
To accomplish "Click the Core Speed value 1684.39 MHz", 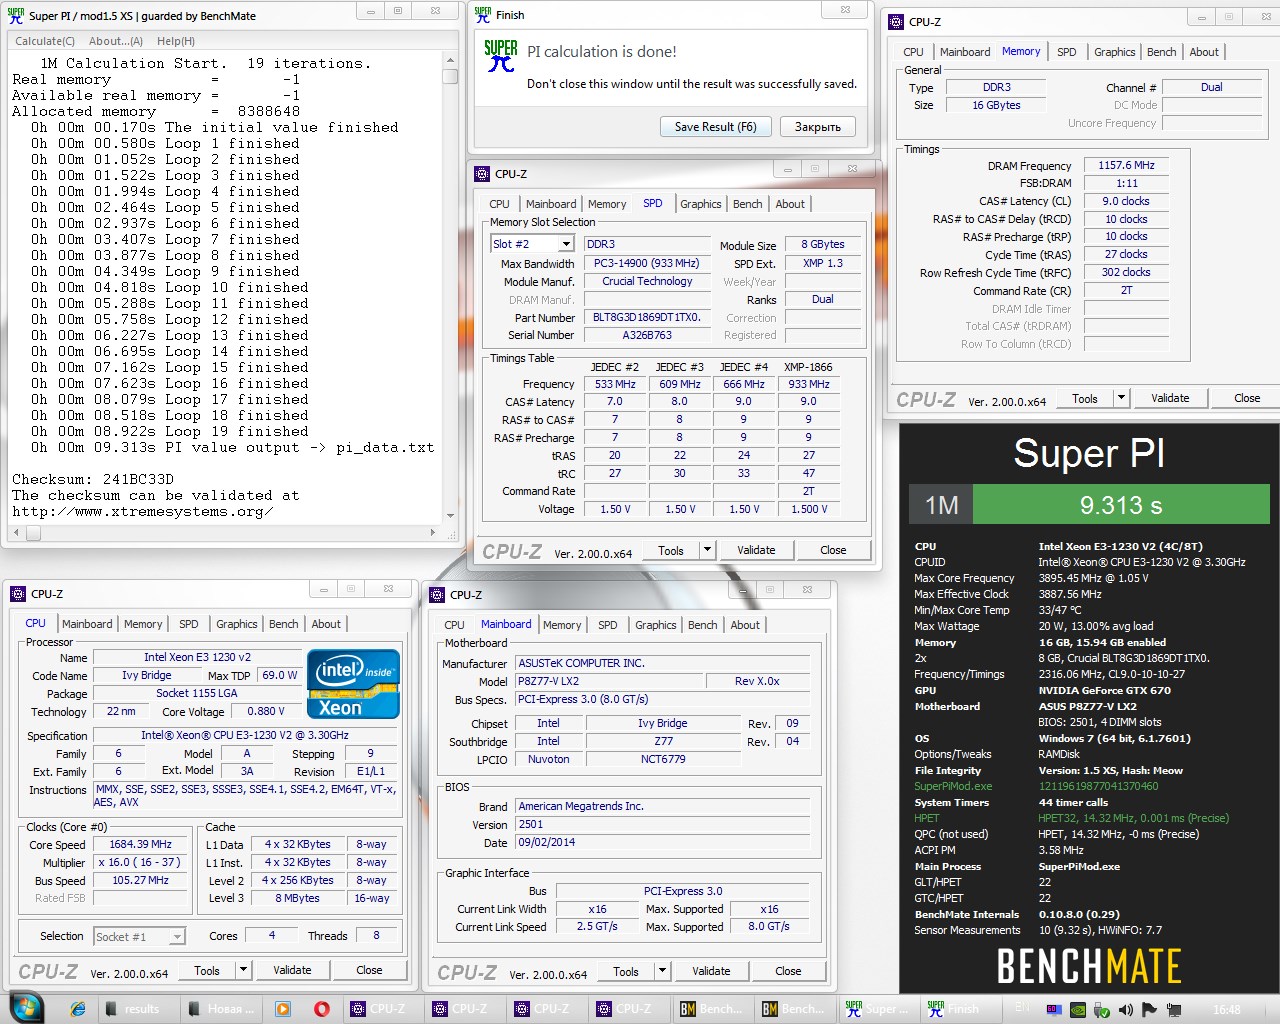I will click(141, 845).
